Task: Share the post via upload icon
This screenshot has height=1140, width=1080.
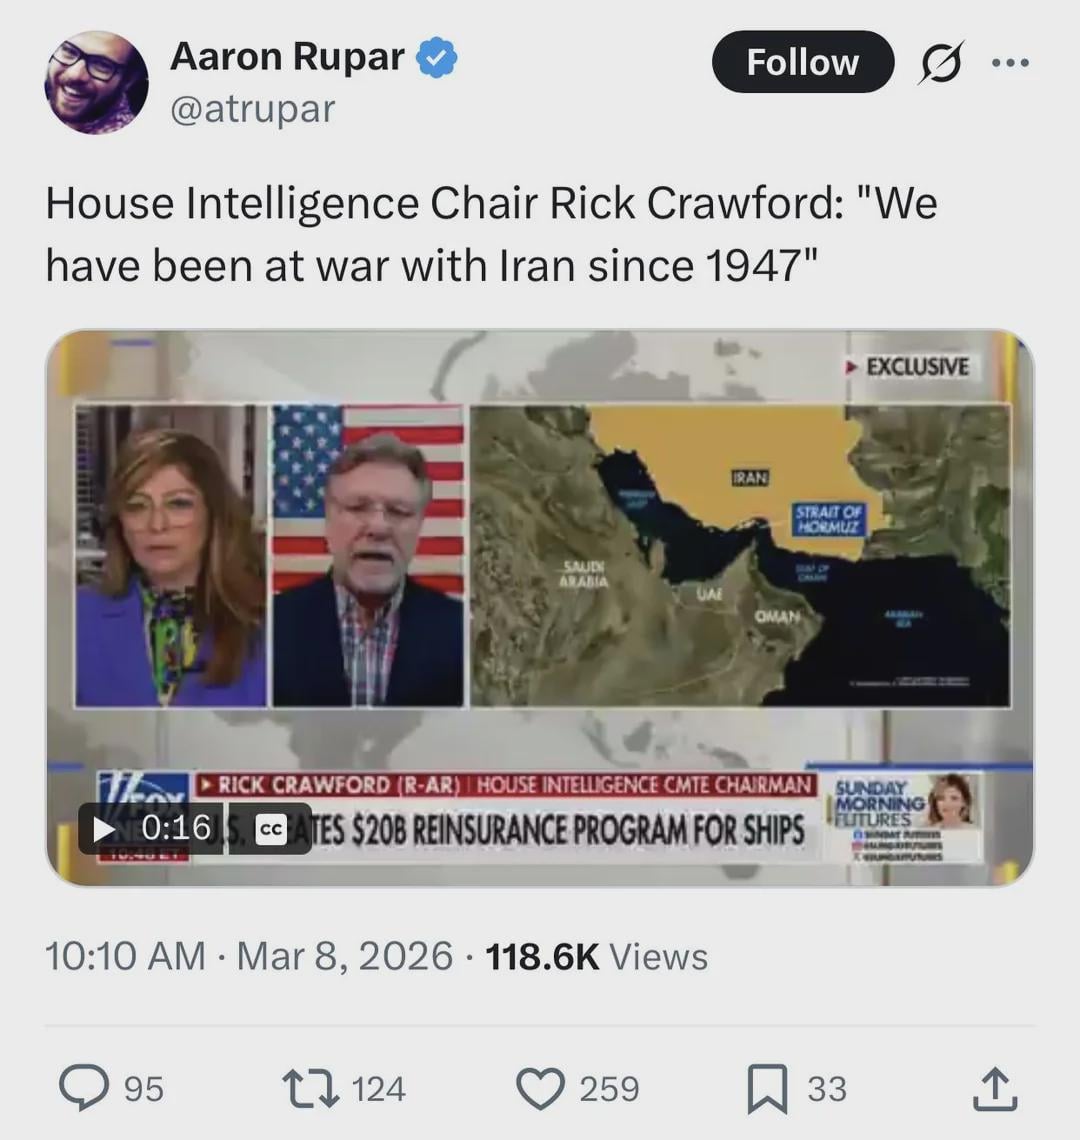Action: (995, 1088)
